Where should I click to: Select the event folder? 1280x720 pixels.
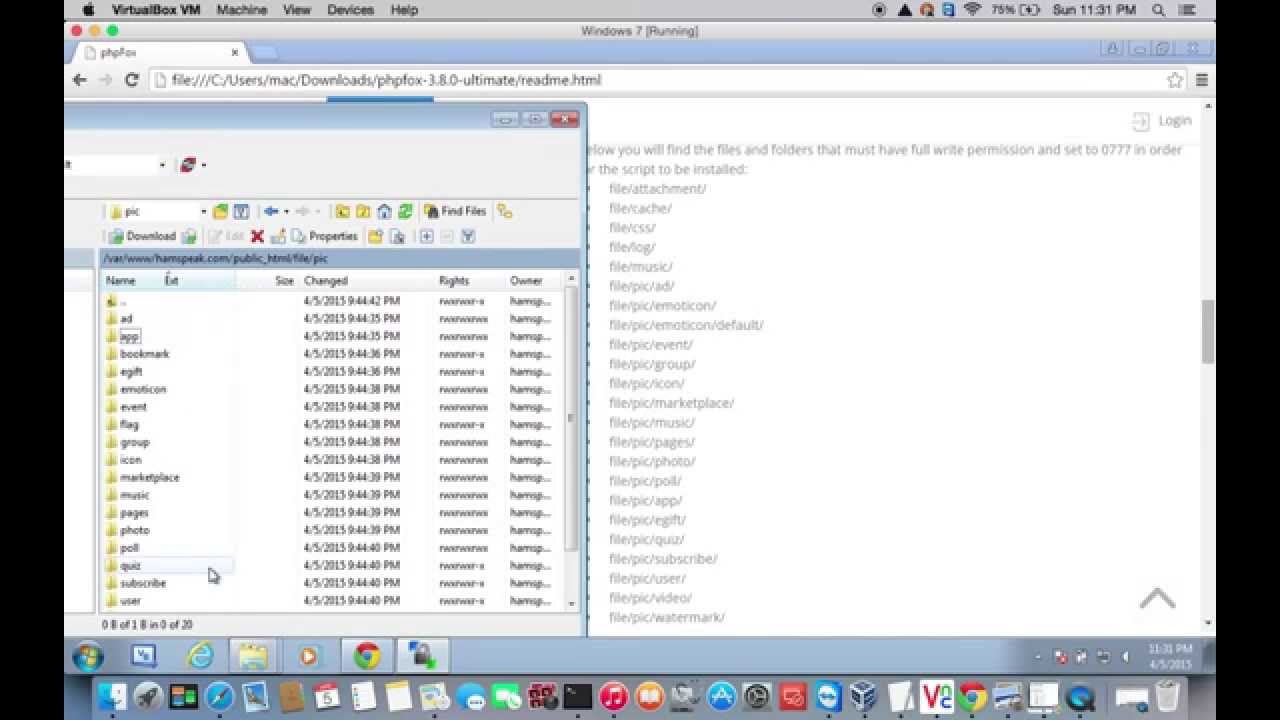133,407
